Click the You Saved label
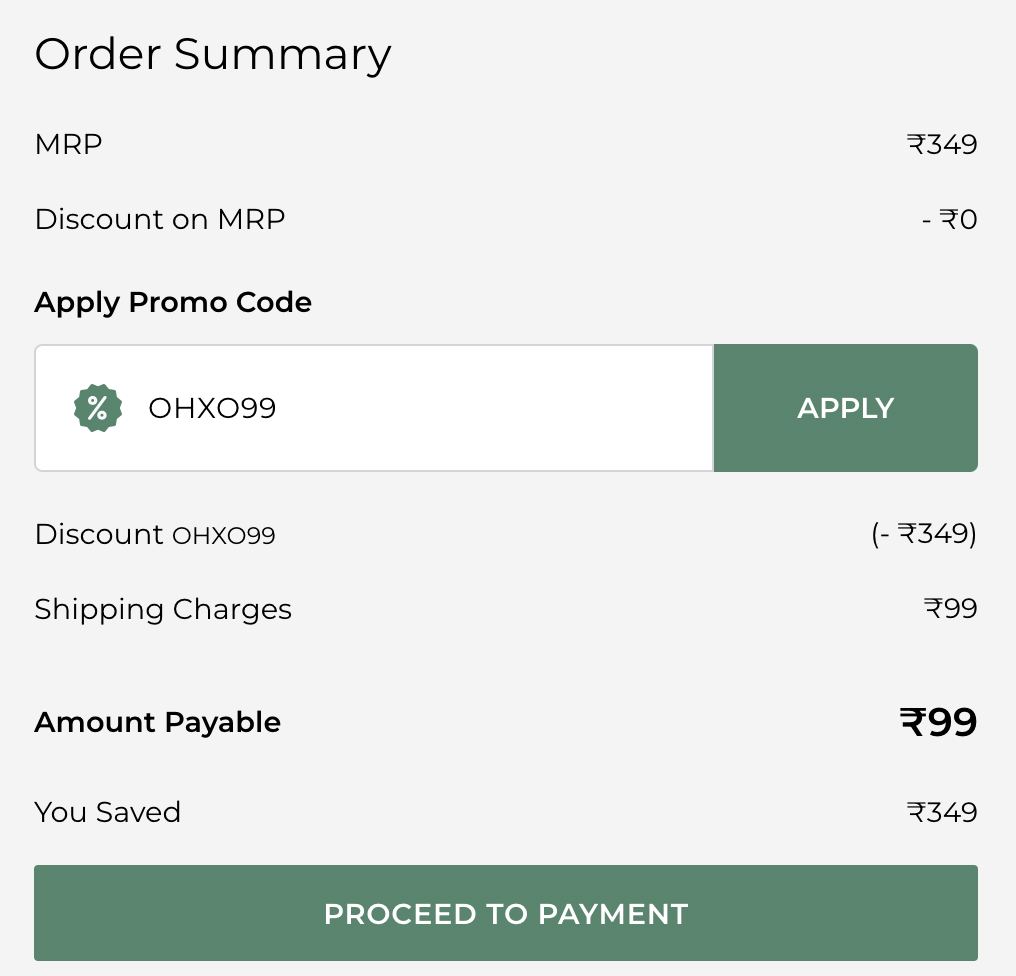 click(108, 812)
